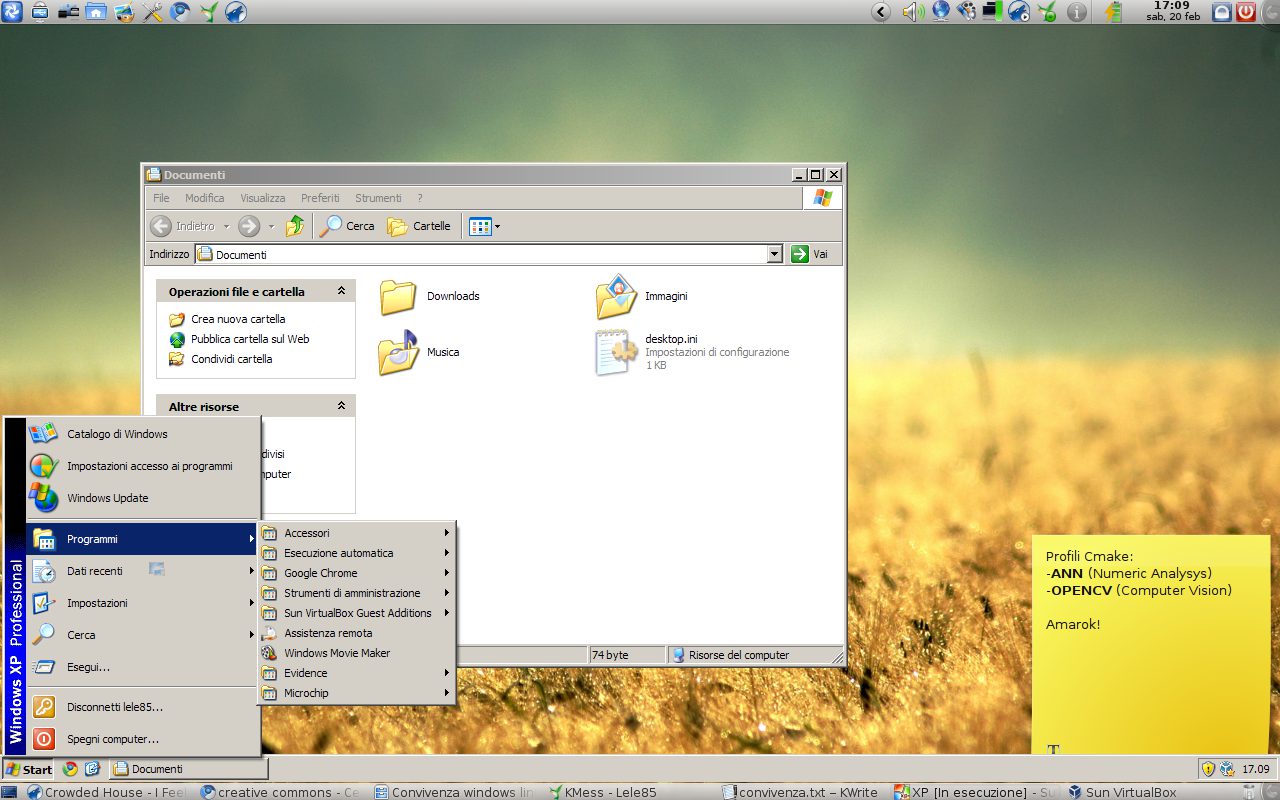The height and width of the screenshot is (800, 1280).
Task: Select the desktop.ini file
Action: pyautogui.click(x=616, y=352)
